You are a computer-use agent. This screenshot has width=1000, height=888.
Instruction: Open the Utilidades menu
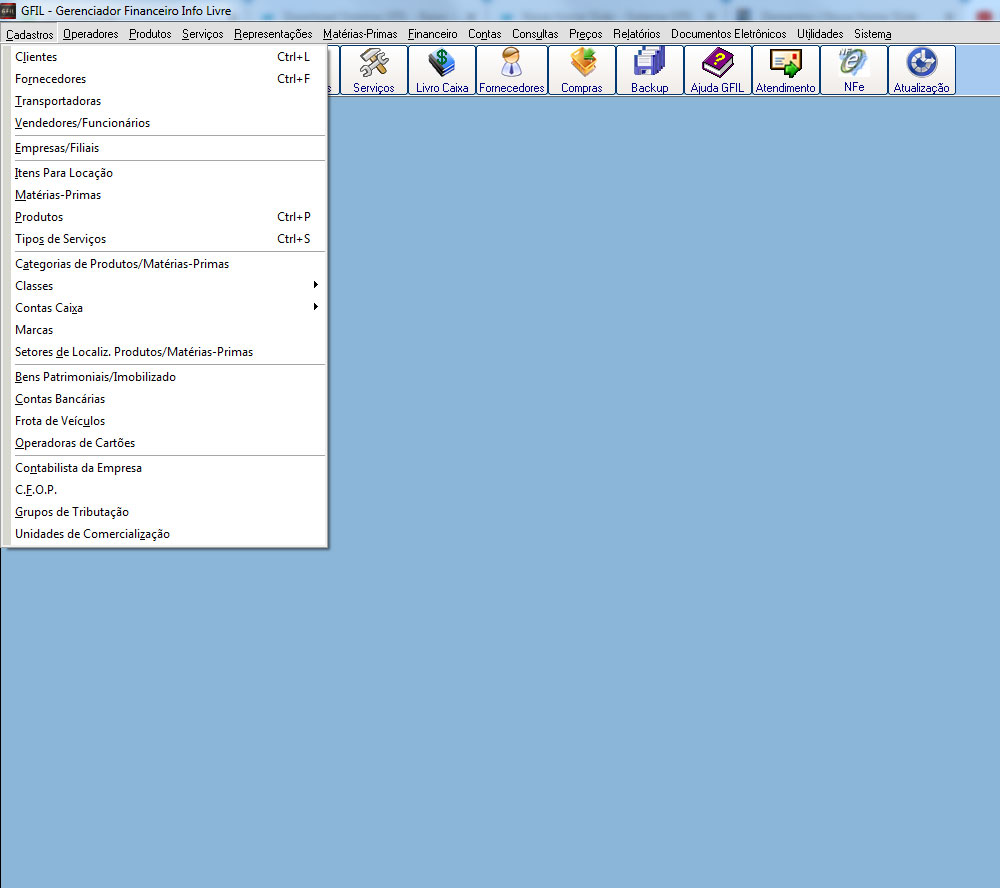820,34
